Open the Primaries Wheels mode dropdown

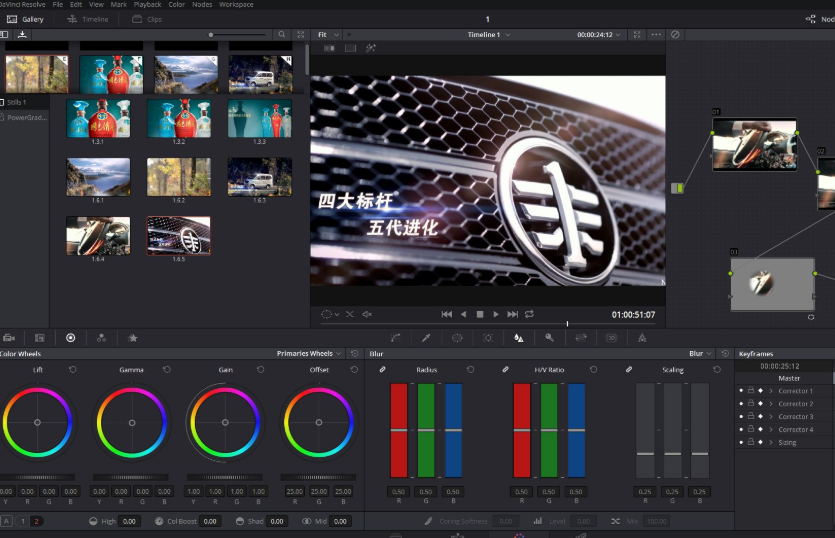point(310,353)
